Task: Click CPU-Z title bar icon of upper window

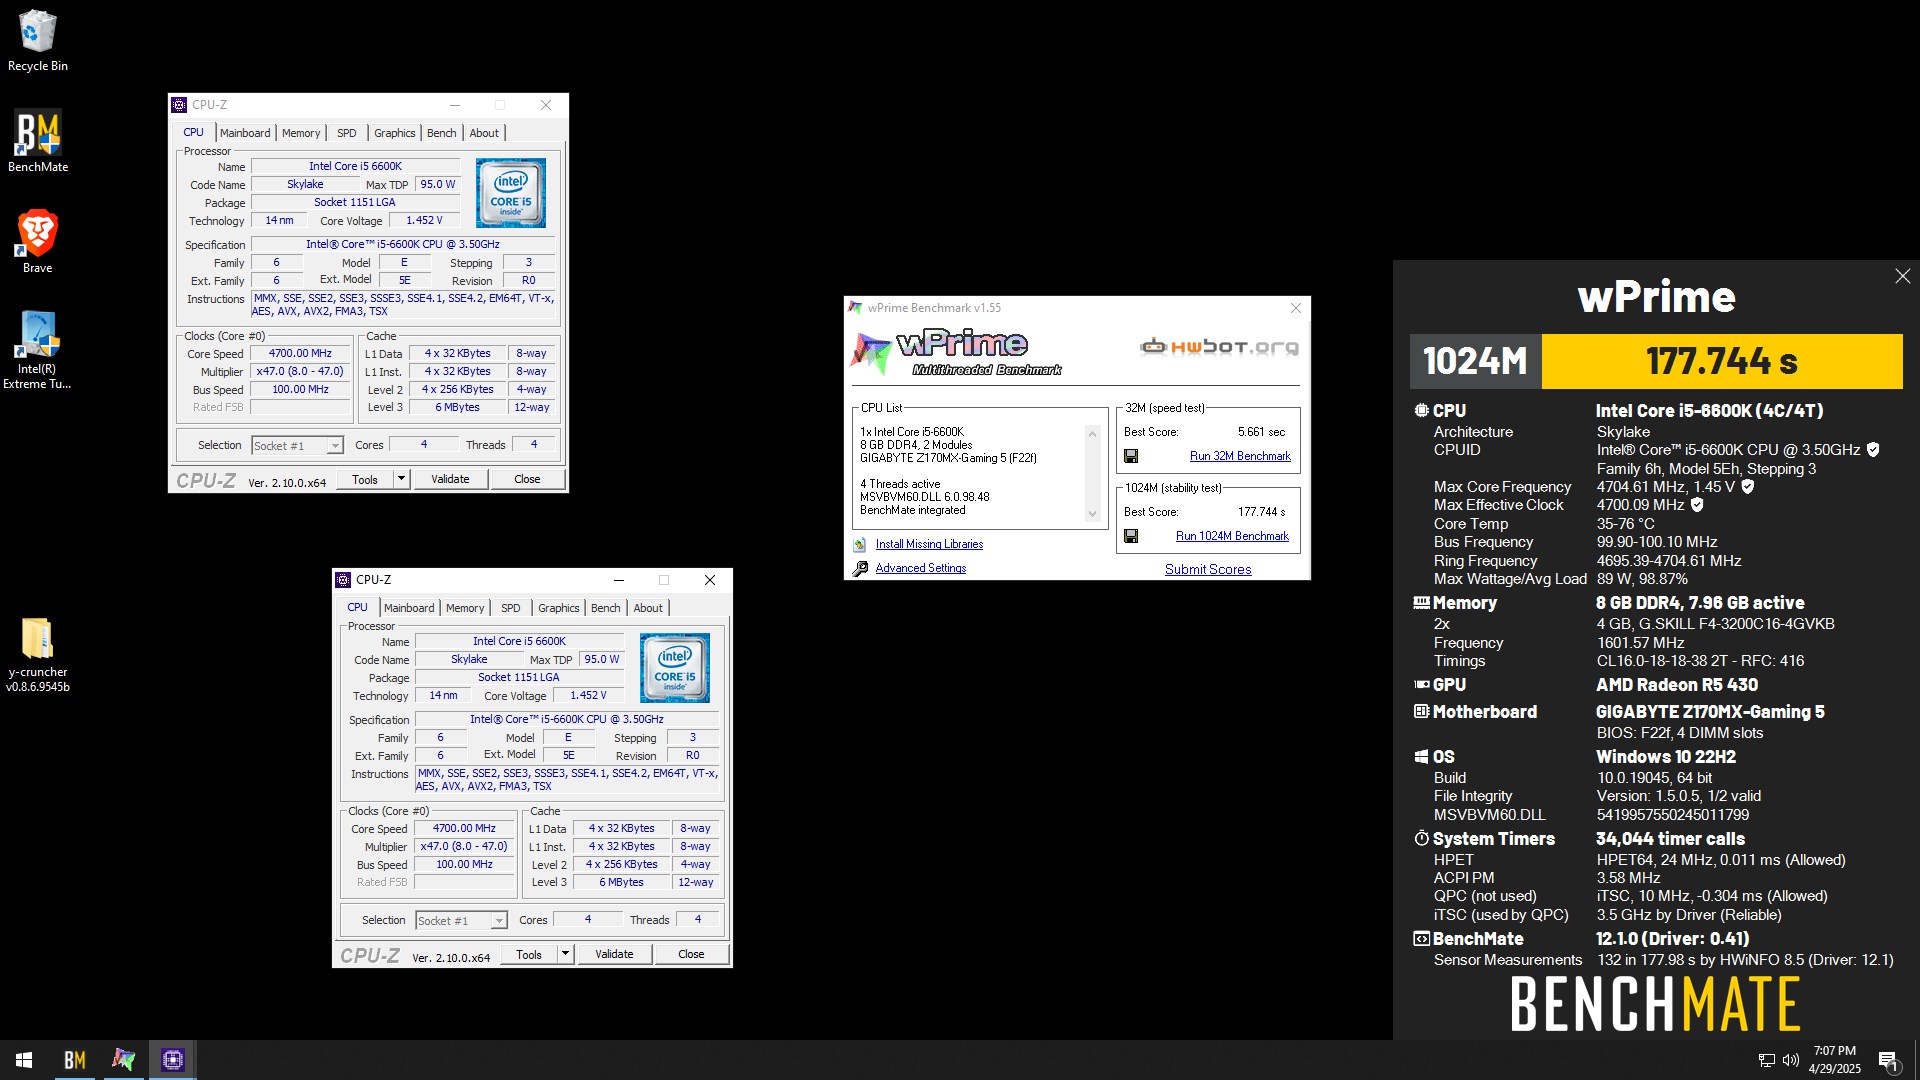Action: pos(179,105)
